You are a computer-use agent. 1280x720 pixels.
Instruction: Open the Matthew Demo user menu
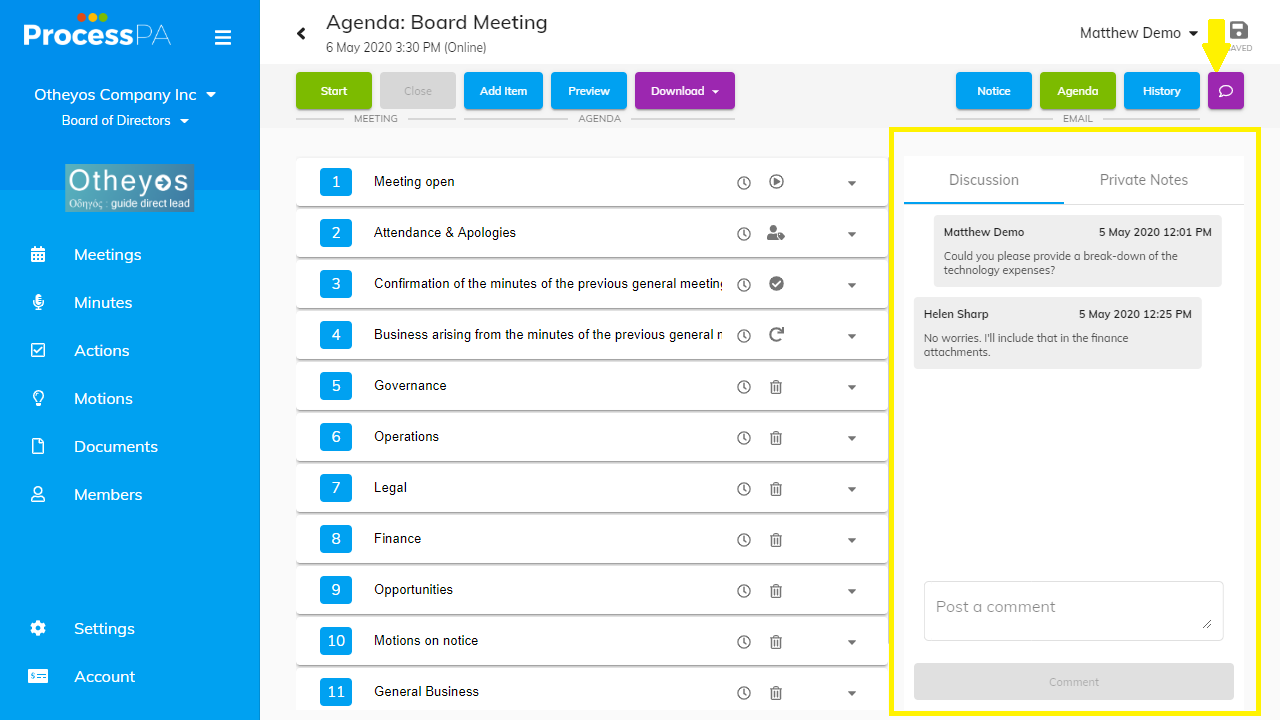[x=1138, y=33]
